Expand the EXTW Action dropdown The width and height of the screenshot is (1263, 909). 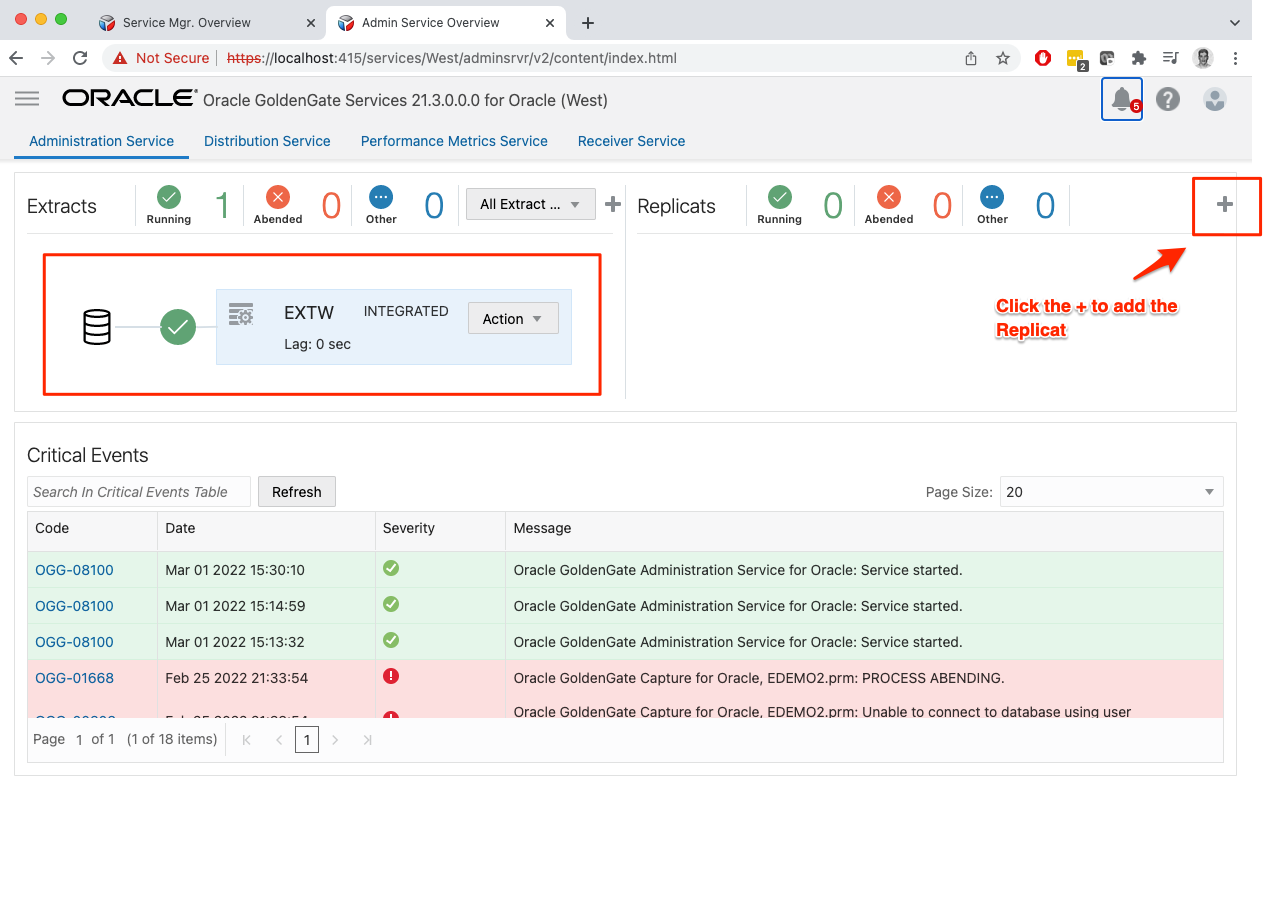512,319
